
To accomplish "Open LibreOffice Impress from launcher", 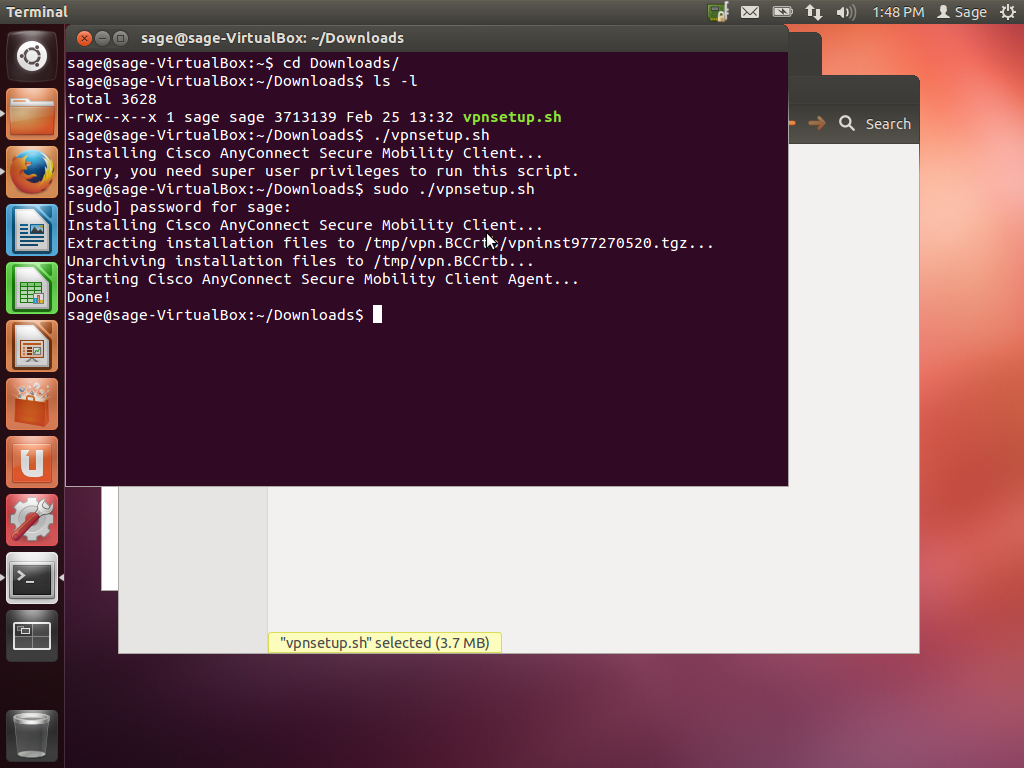I will click(x=32, y=346).
